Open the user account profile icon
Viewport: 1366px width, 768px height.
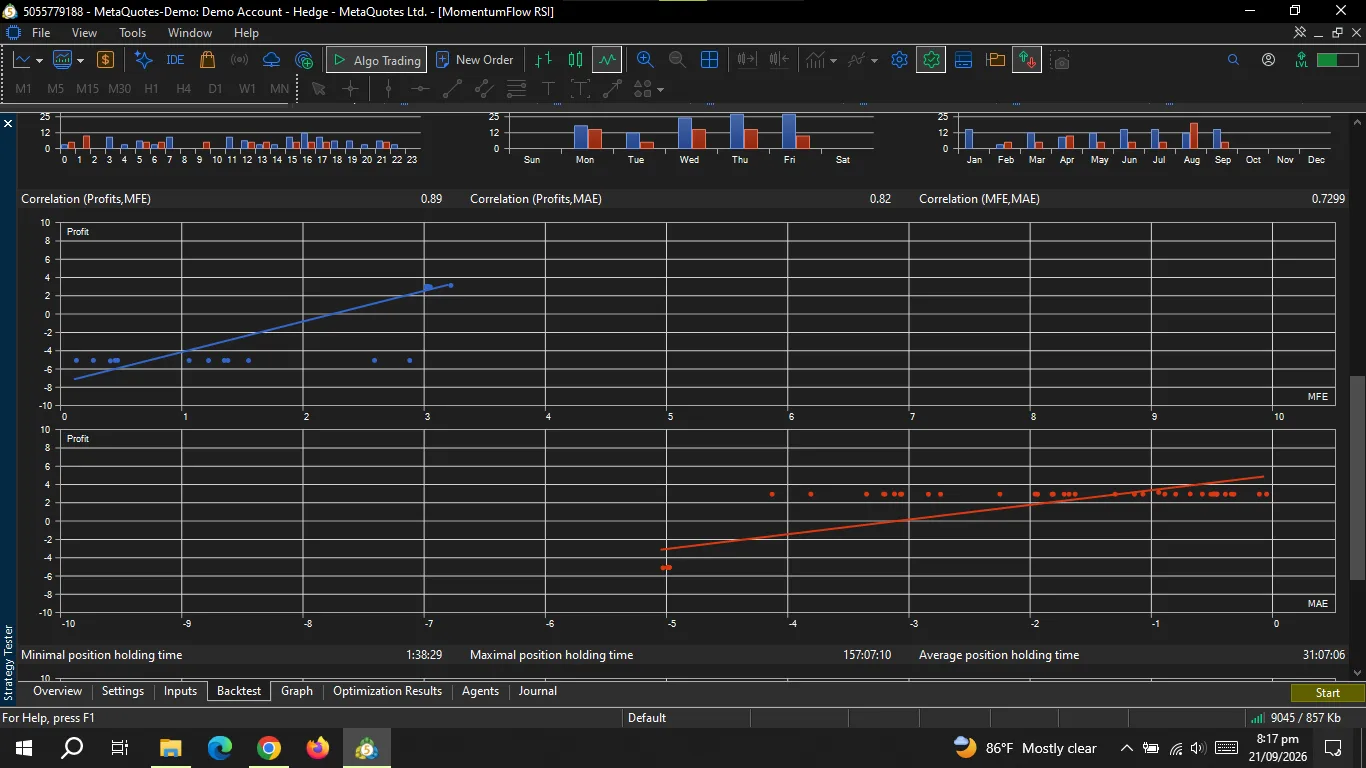1268,60
